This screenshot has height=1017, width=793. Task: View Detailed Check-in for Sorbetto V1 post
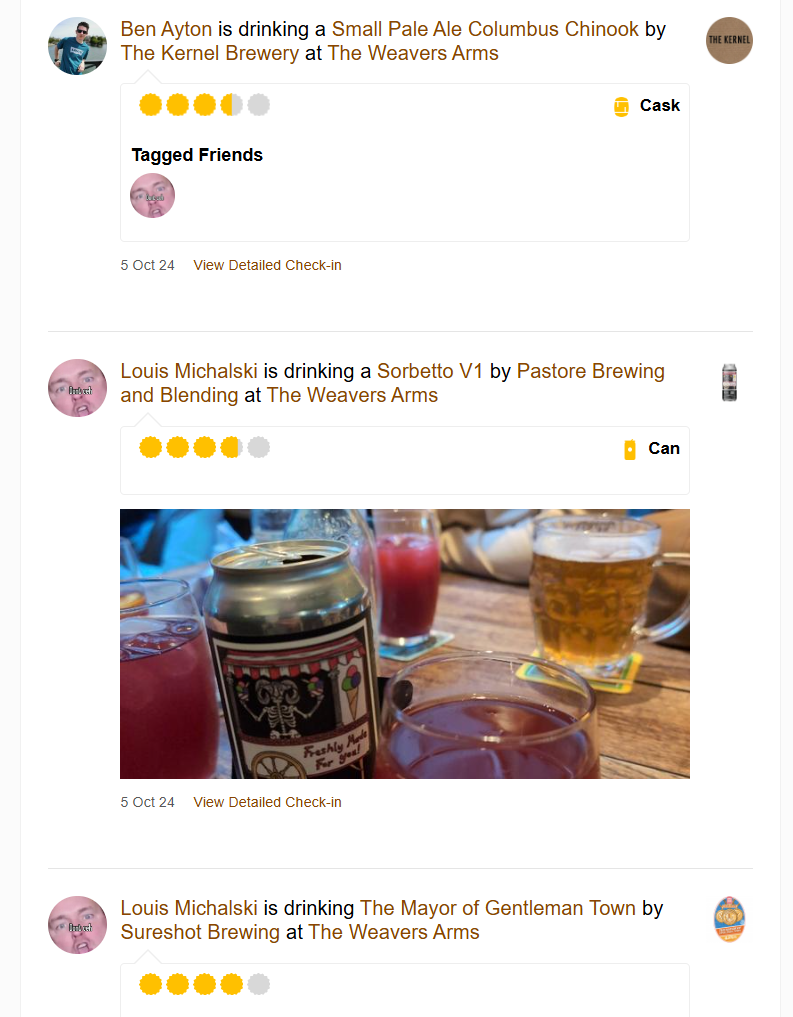pos(267,802)
